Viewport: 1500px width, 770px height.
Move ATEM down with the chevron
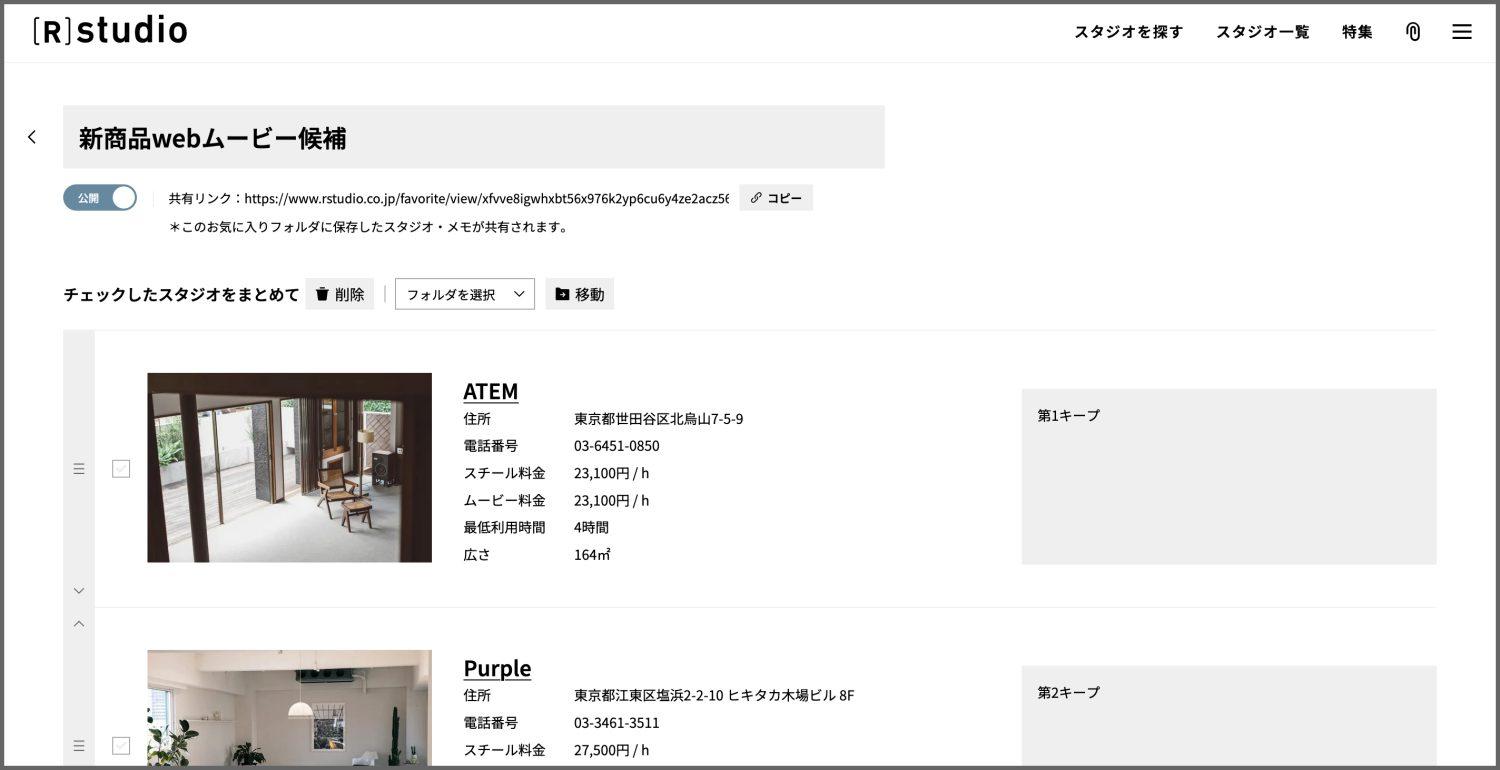pos(79,591)
